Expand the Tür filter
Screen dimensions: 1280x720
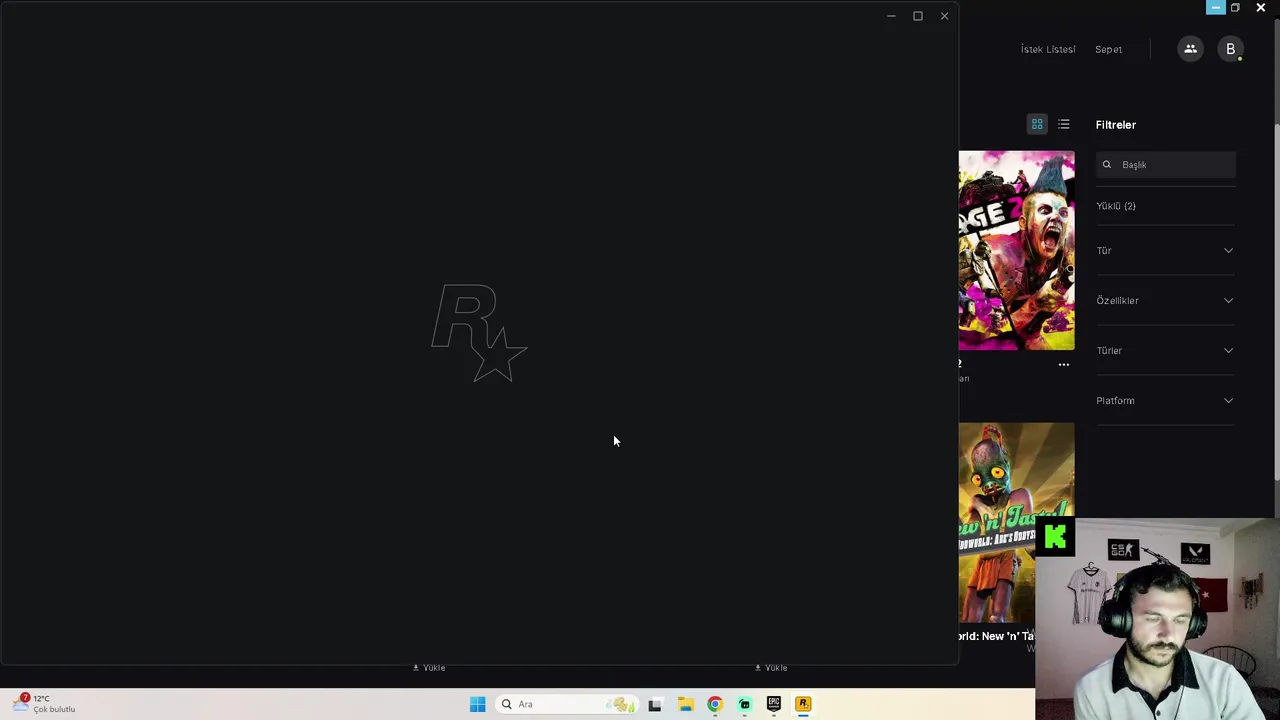tap(1165, 251)
